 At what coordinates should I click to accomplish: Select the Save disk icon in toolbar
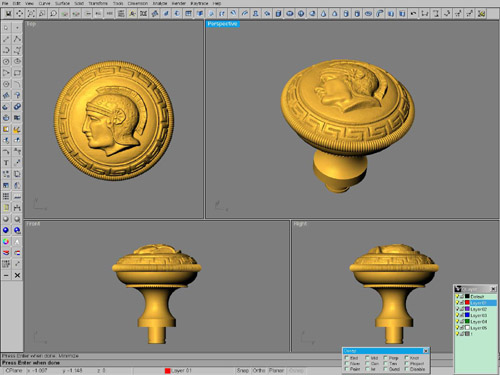click(8, 14)
